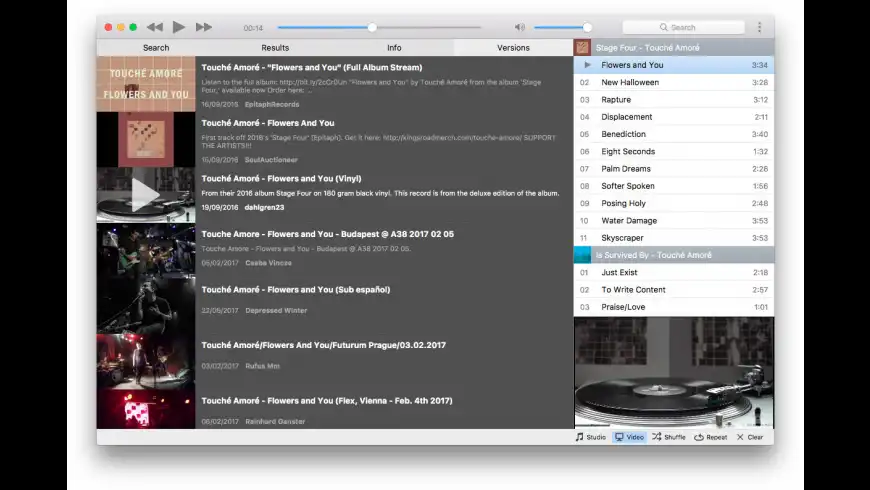Image resolution: width=870 pixels, height=490 pixels.
Task: Start playback with the play button
Action: tap(179, 27)
